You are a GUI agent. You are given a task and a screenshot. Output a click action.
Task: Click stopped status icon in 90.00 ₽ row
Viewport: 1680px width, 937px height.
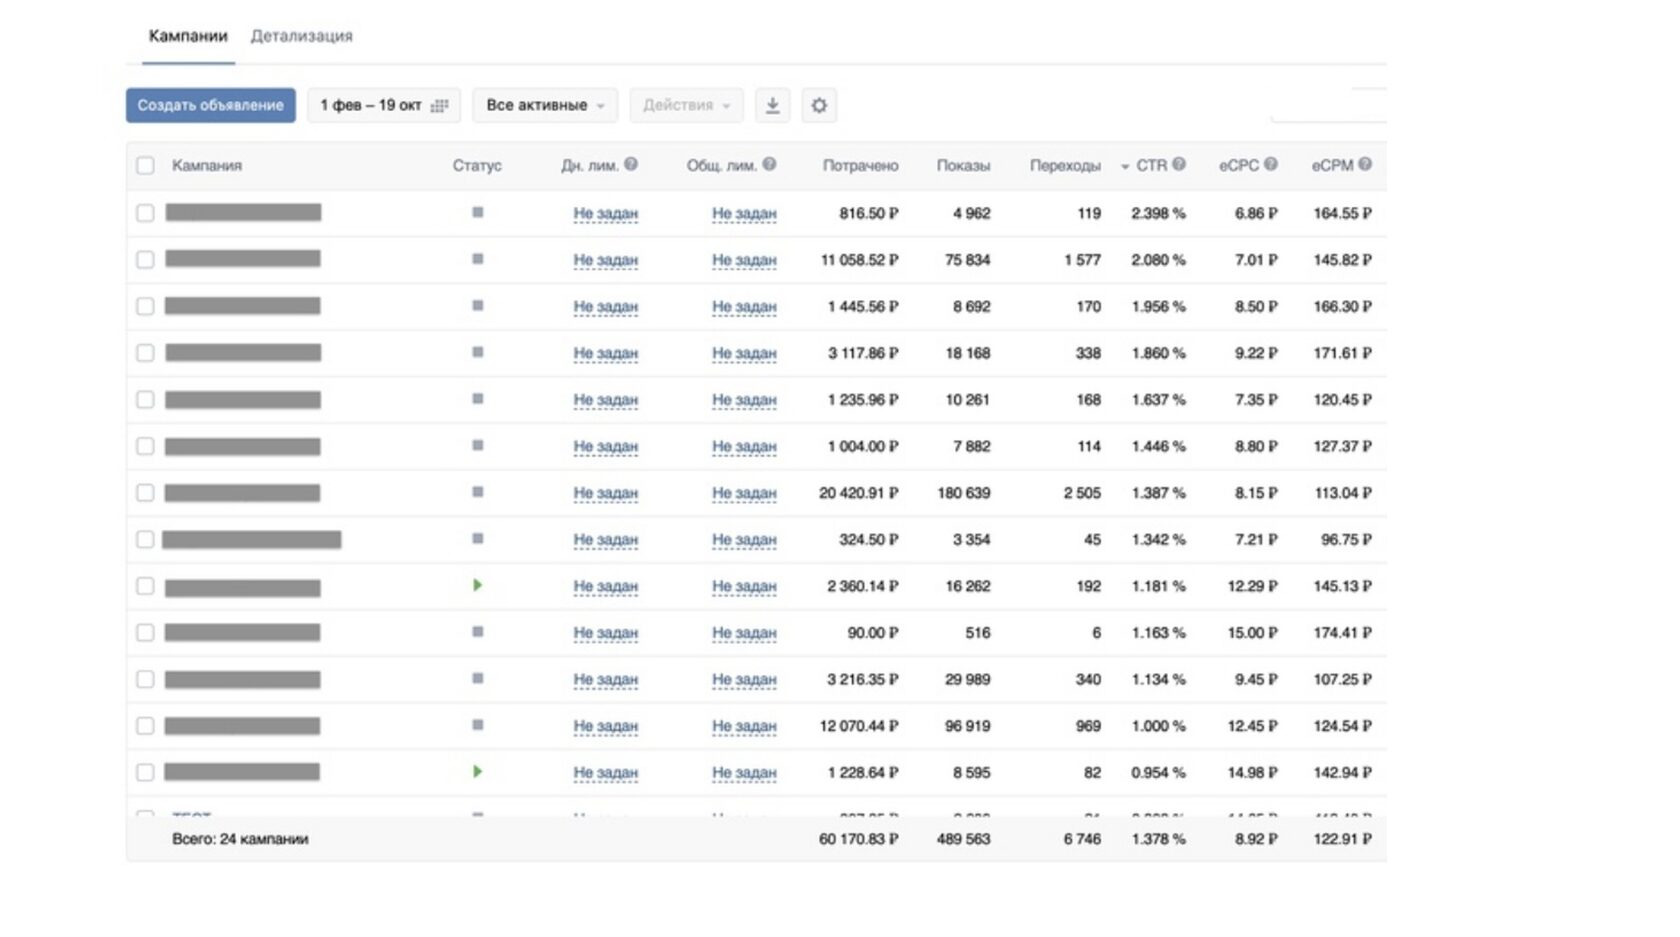pyautogui.click(x=477, y=632)
